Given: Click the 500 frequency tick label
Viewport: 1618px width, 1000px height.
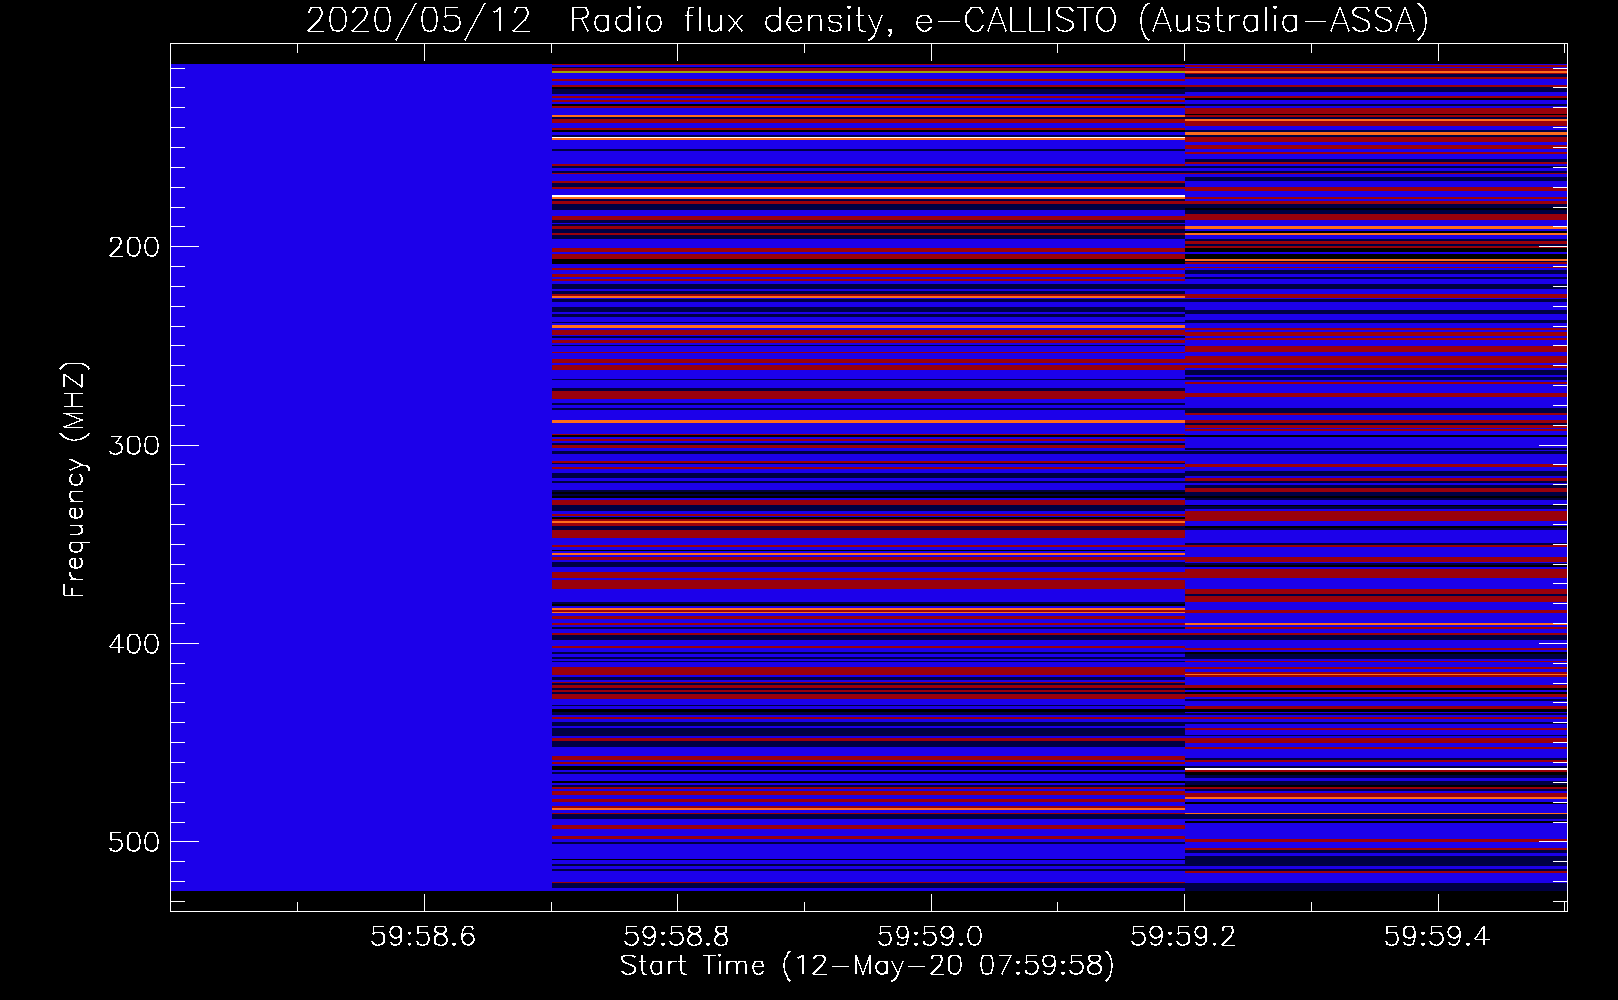Looking at the screenshot, I should point(134,842).
